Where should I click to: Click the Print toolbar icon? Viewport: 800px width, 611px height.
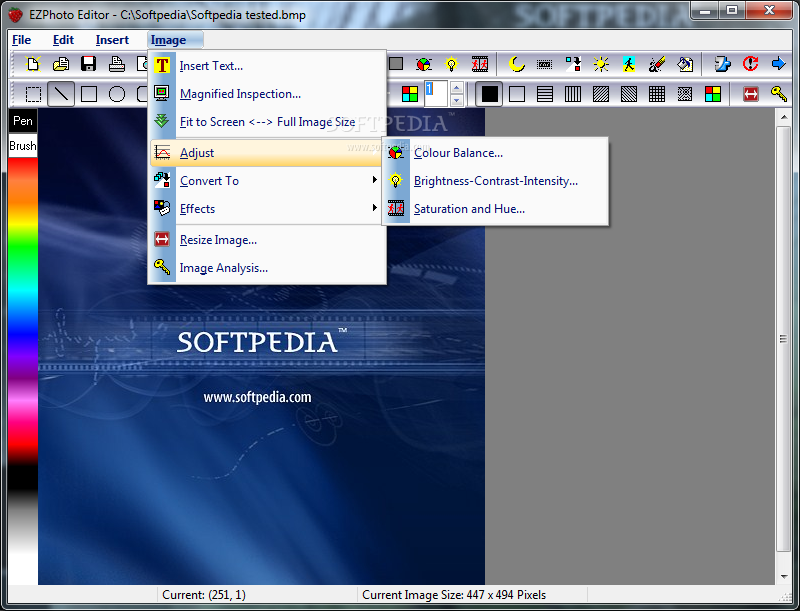tap(117, 64)
